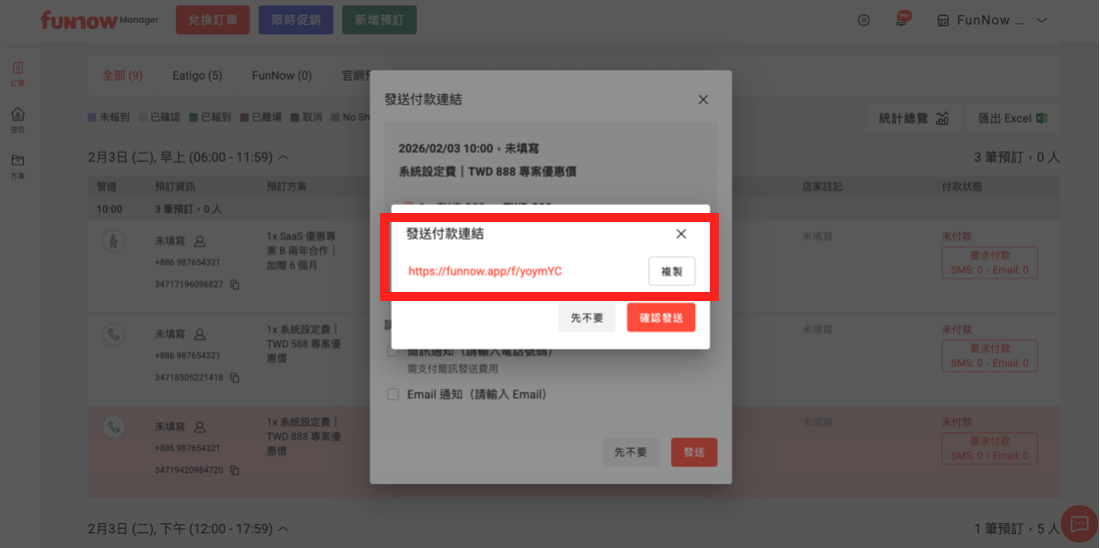Click the 匯出 Excel export button
This screenshot has width=1100, height=548.
[x=1012, y=118]
